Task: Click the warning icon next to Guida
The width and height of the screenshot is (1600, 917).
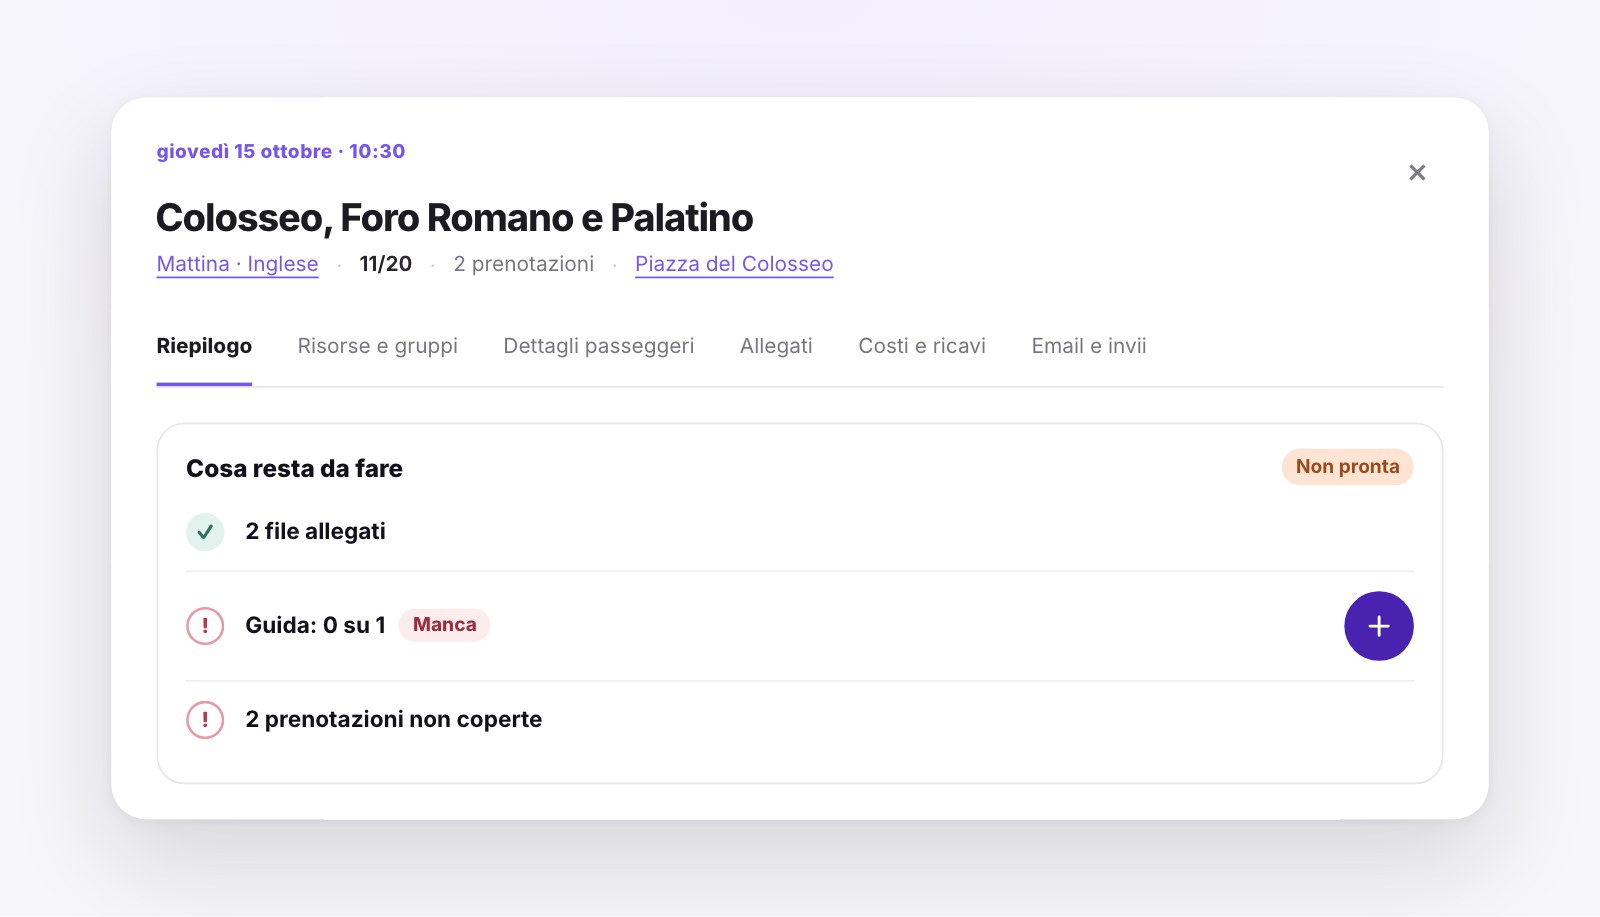Action: (x=205, y=626)
